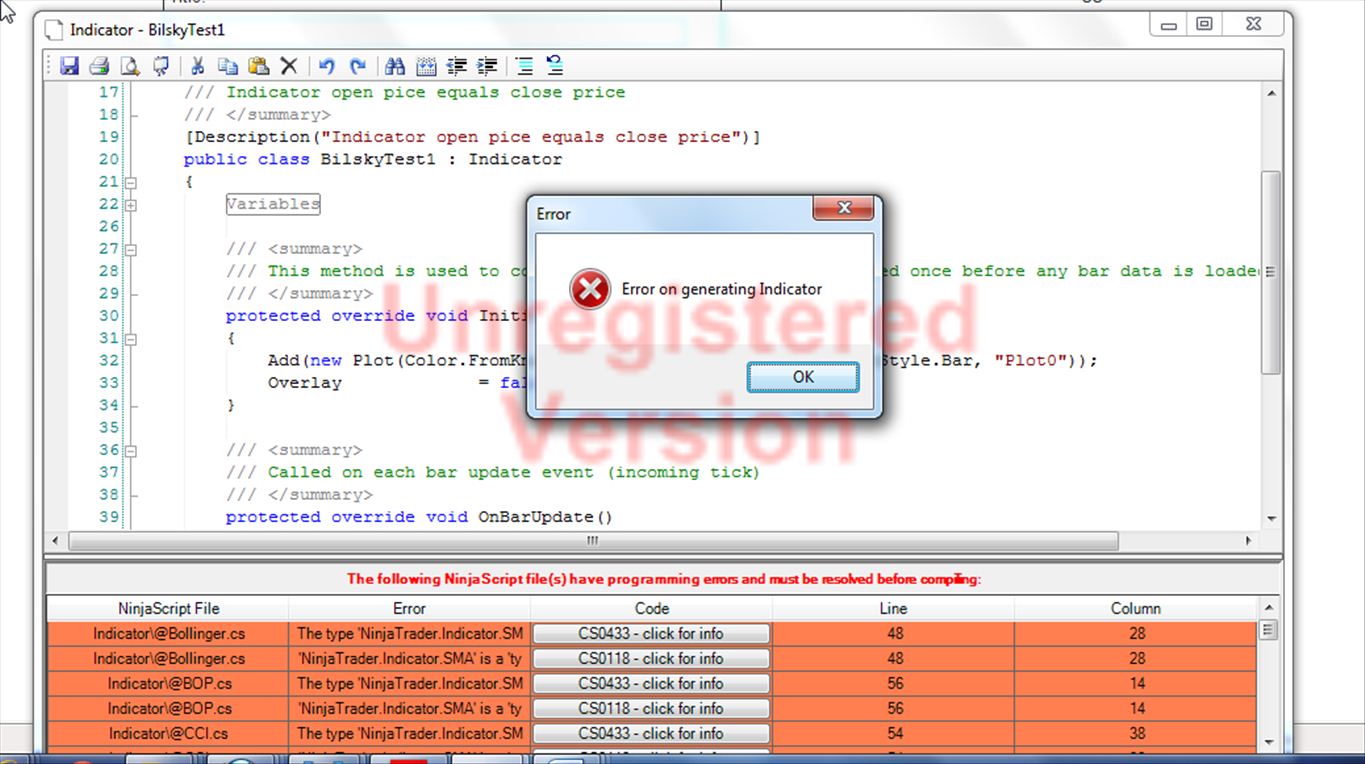Paste from clipboard with the toolbar icon
The height and width of the screenshot is (764, 1365).
point(258,66)
